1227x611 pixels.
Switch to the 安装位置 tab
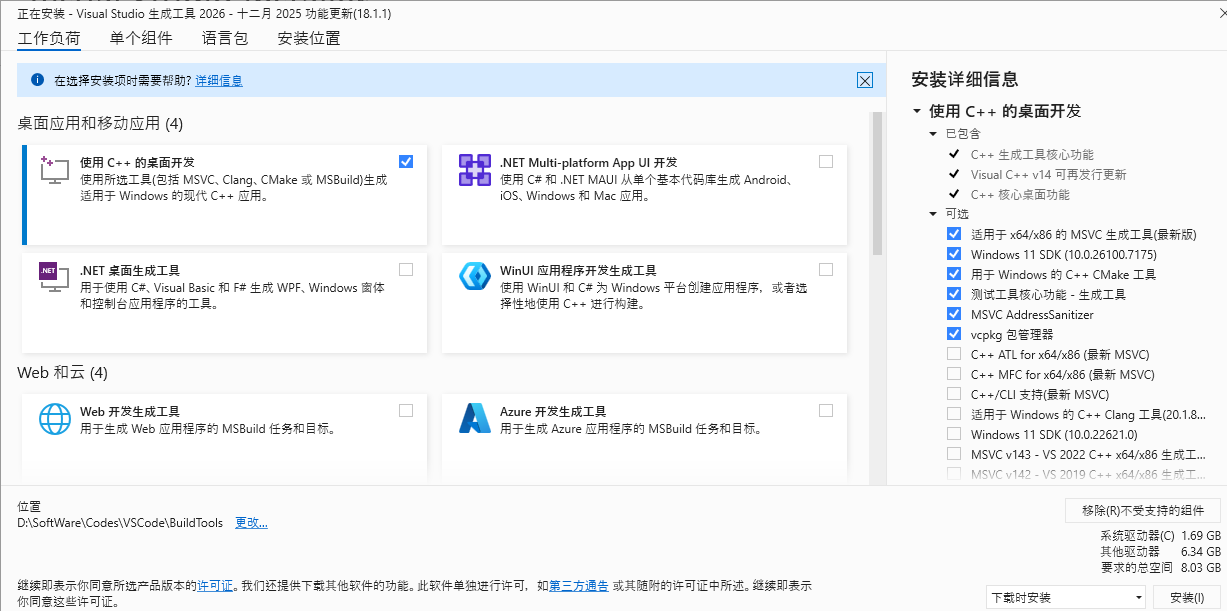[309, 39]
